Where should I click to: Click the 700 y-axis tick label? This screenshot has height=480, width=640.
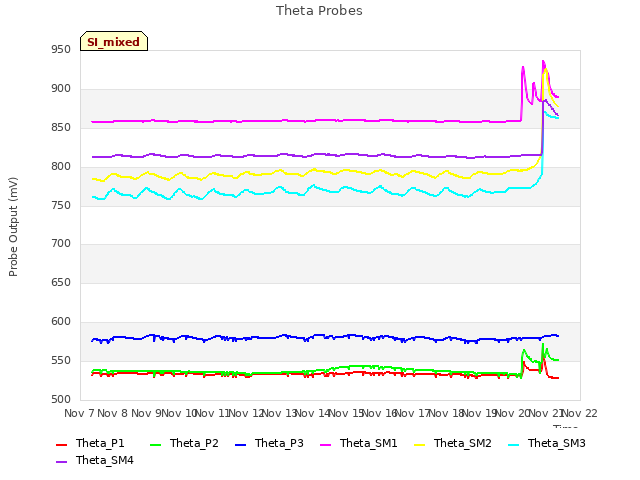(x=61, y=244)
